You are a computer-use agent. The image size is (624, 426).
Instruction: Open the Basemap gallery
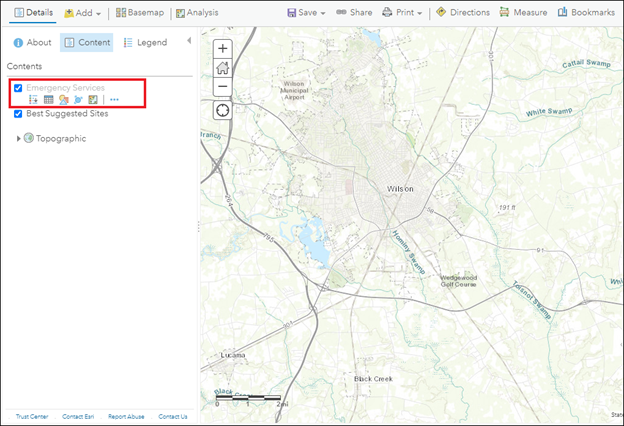click(x=140, y=13)
